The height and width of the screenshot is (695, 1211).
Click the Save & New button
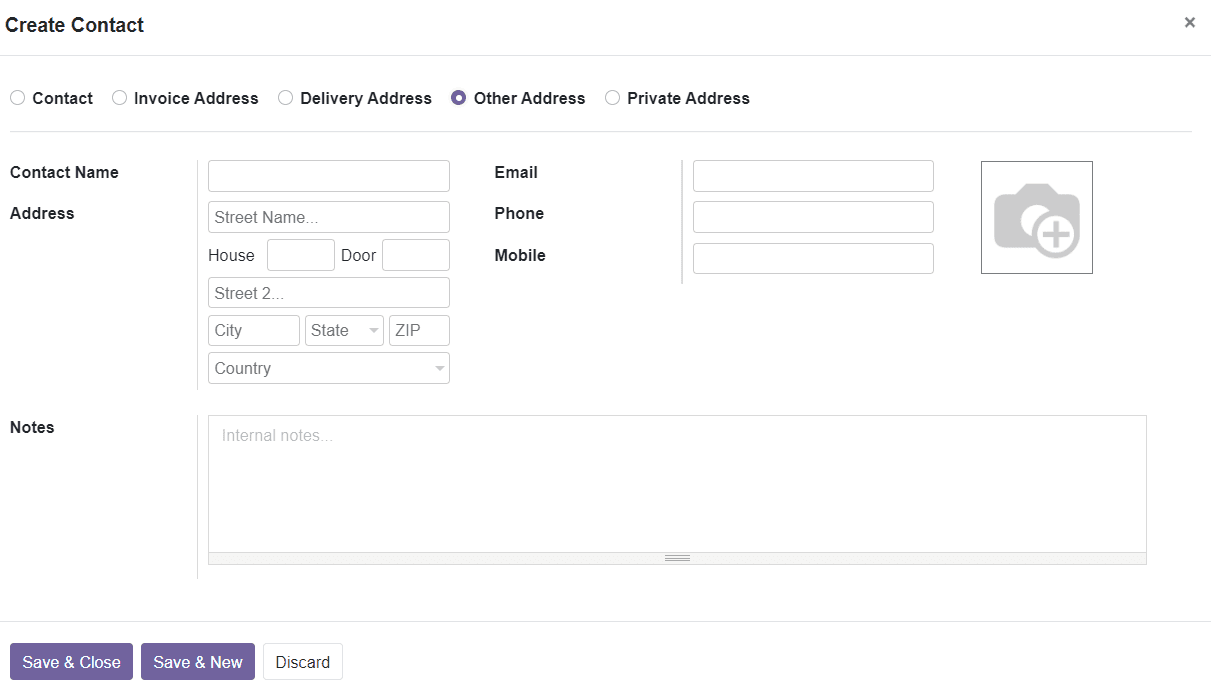pyautogui.click(x=197, y=661)
